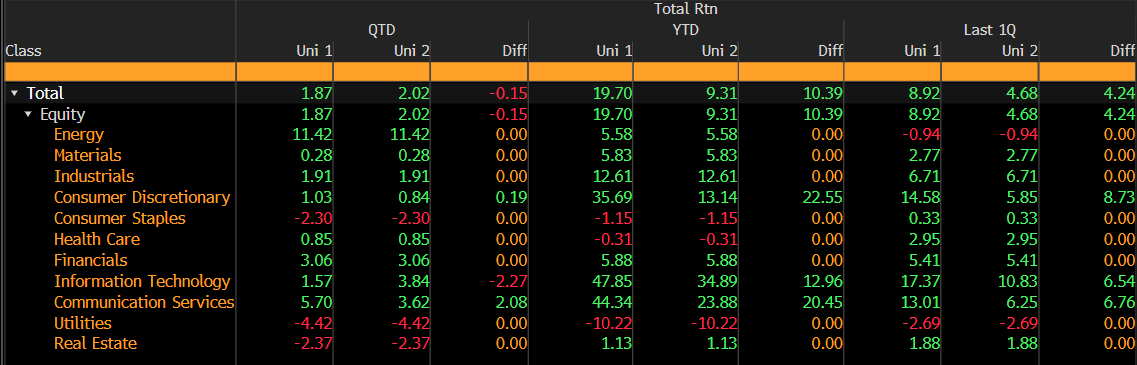1137x365 pixels.
Task: Select Information Technology YTD Diff 12.96
Action: (x=824, y=282)
